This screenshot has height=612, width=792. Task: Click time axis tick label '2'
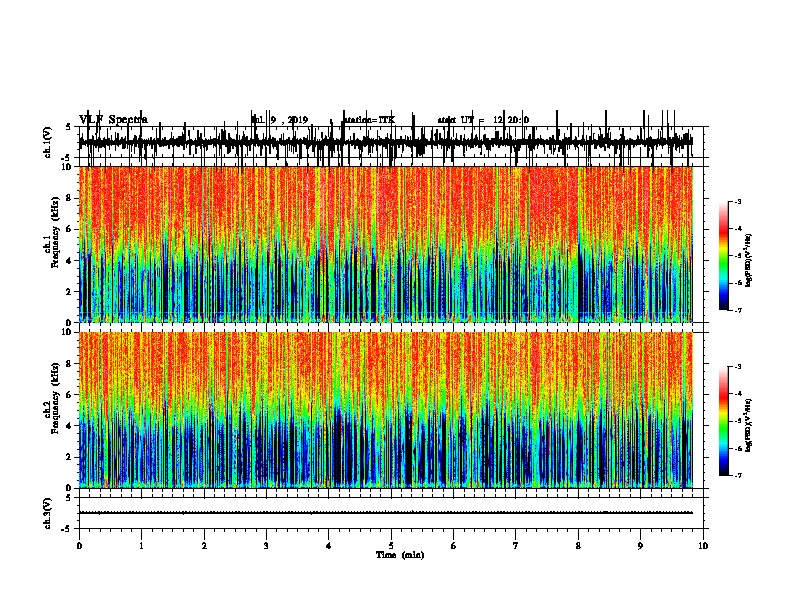[x=204, y=546]
